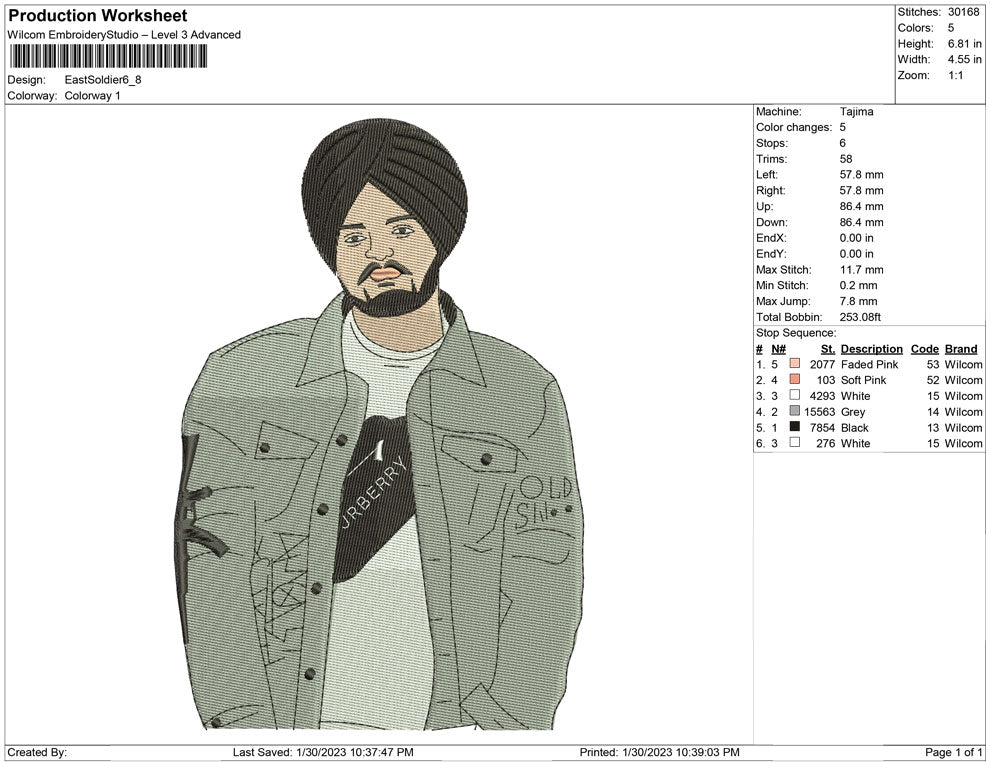Viewport: 990px width, 762px height.
Task: Click the 'Production Worksheet' title
Action: 98,16
